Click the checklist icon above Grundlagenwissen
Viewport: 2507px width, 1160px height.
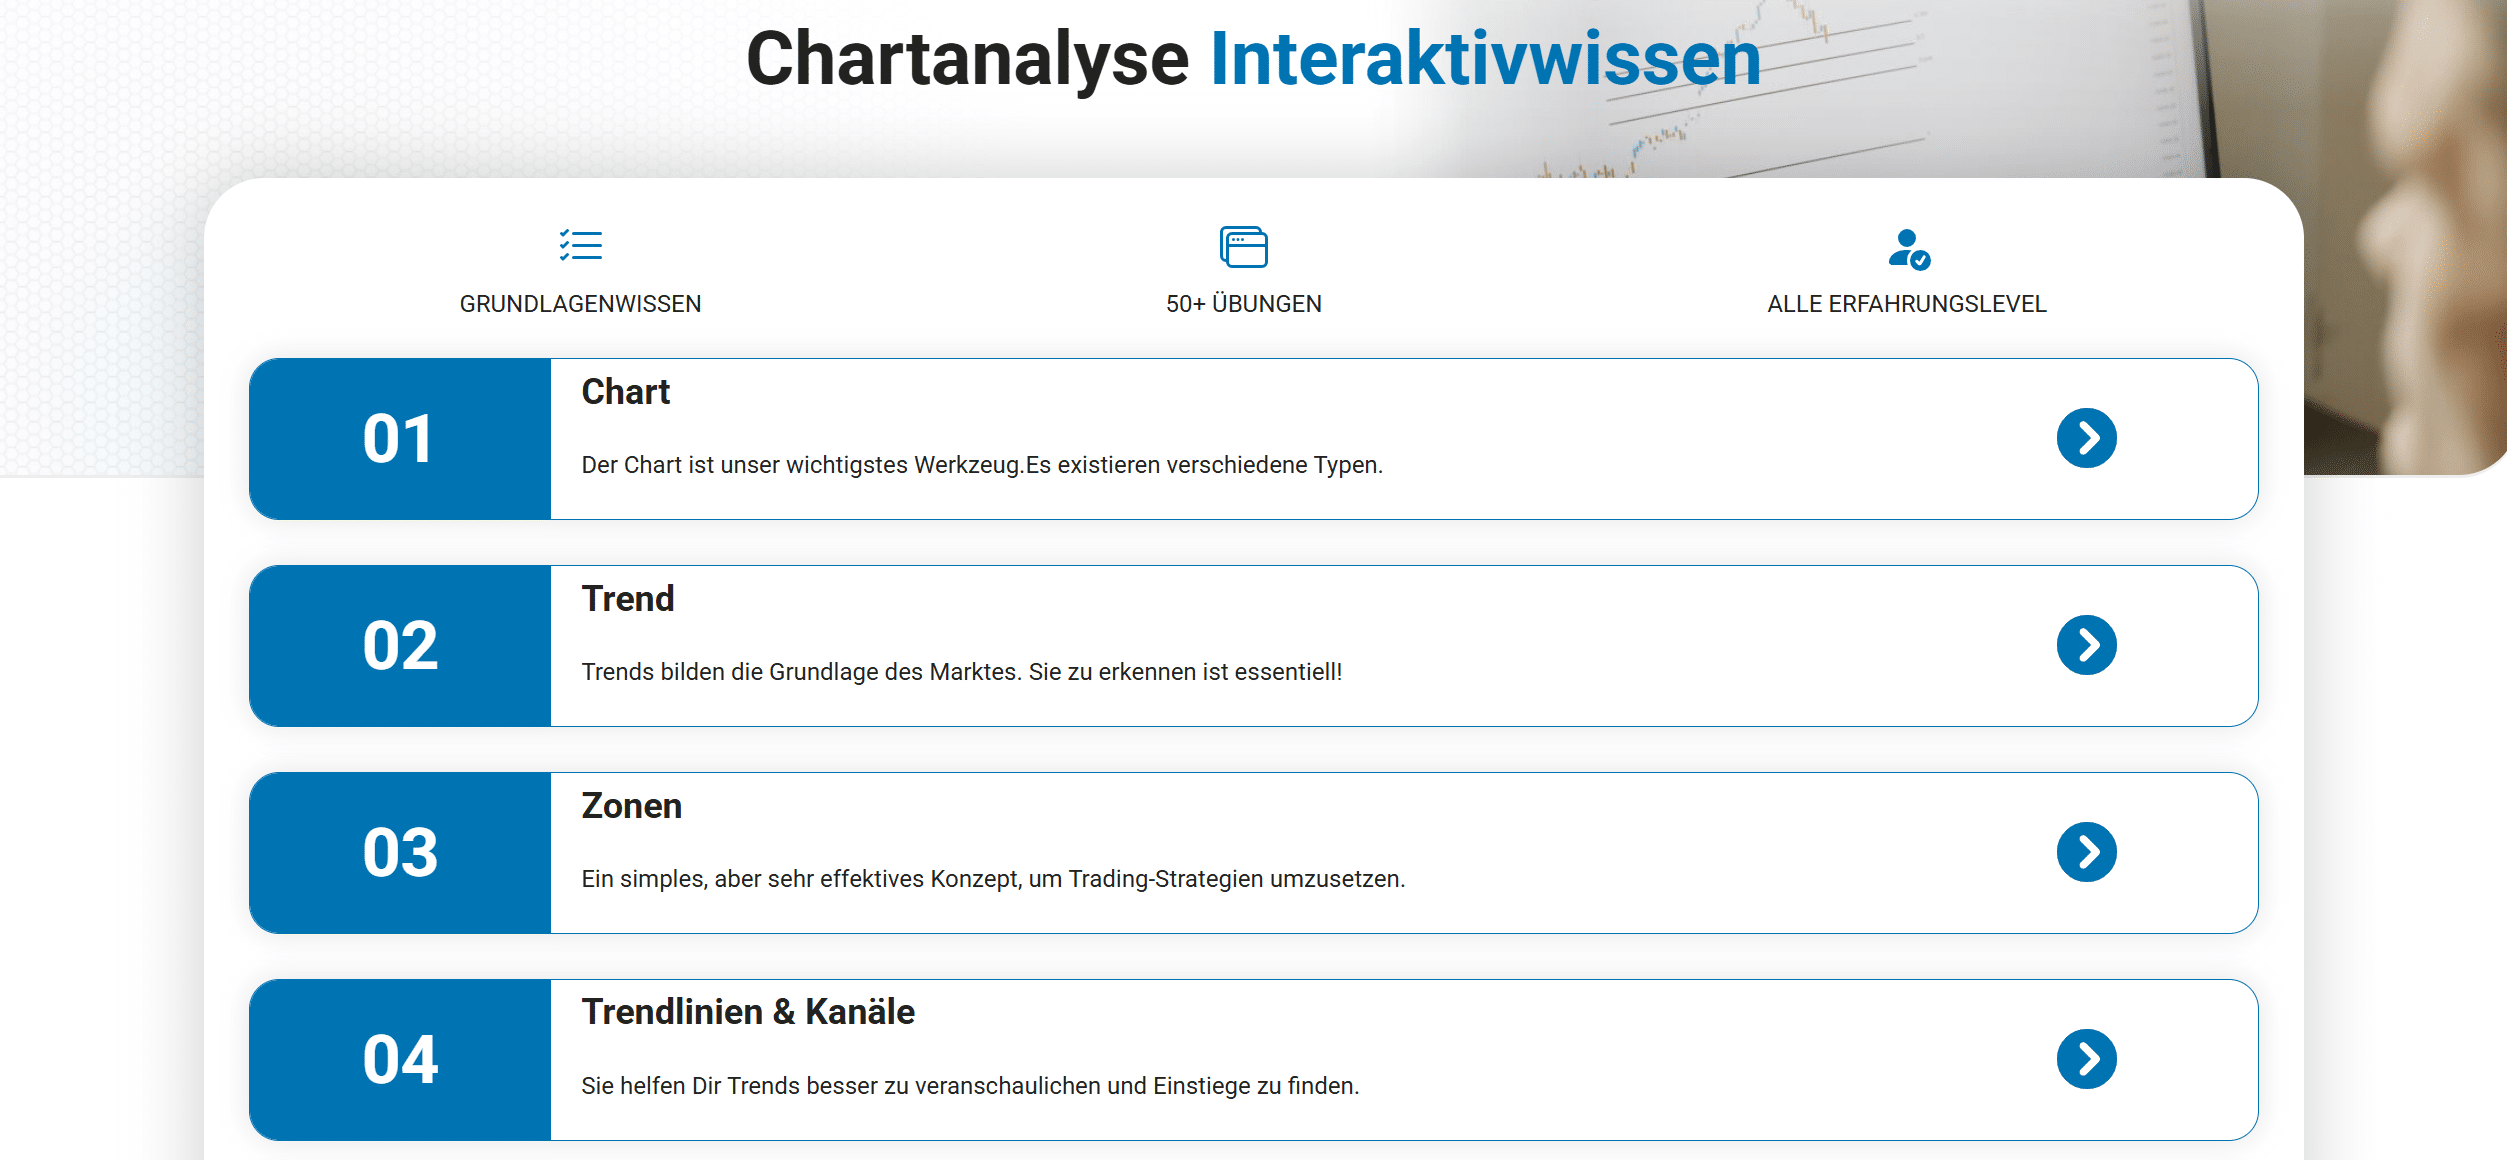(x=580, y=245)
